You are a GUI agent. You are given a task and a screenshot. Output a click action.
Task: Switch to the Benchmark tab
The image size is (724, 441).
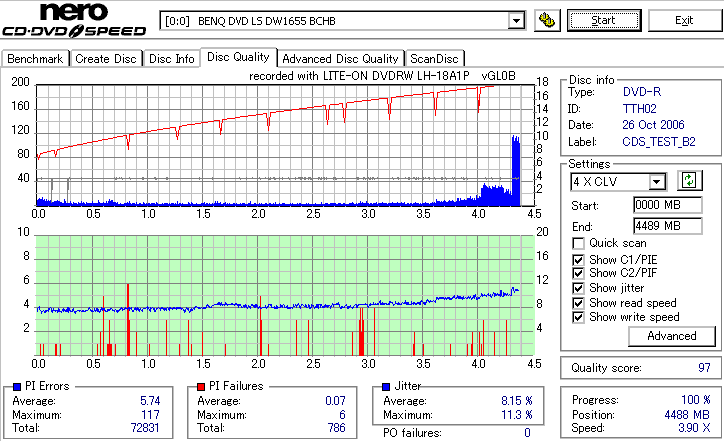[36, 59]
